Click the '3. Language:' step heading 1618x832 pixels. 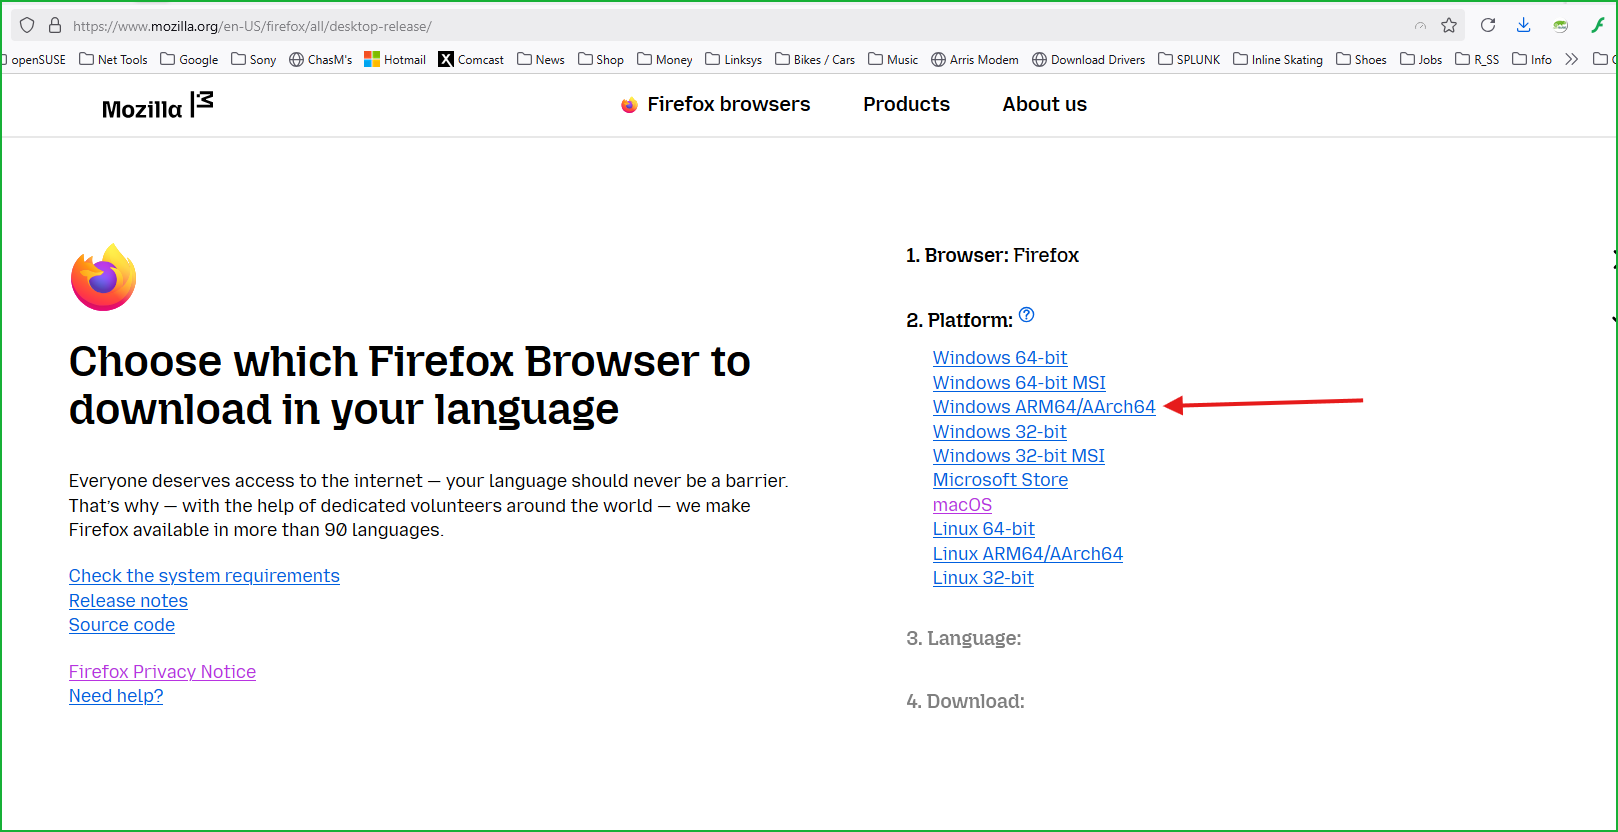point(964,638)
